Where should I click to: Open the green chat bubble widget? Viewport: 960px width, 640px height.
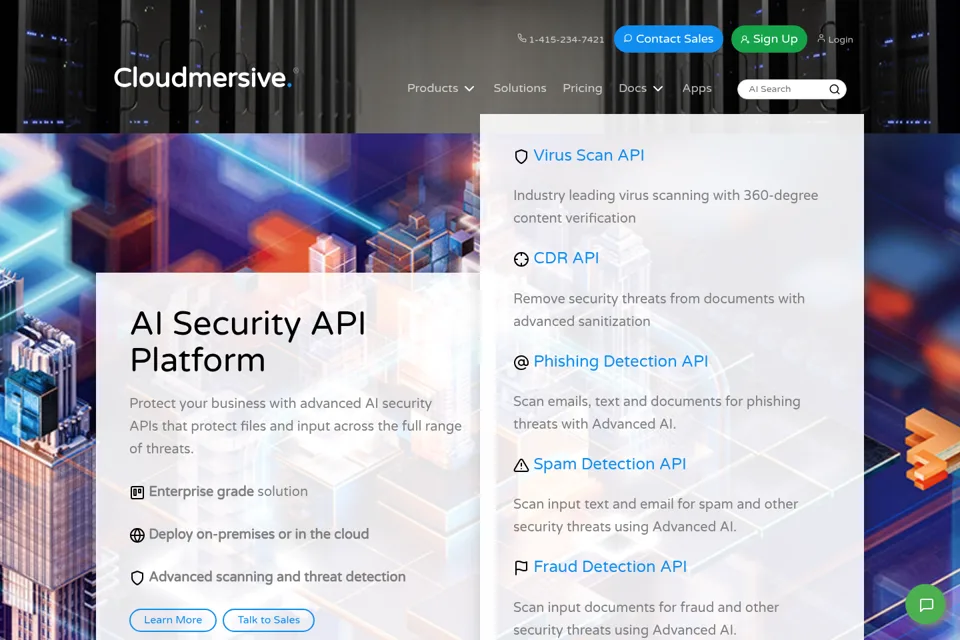pos(926,605)
